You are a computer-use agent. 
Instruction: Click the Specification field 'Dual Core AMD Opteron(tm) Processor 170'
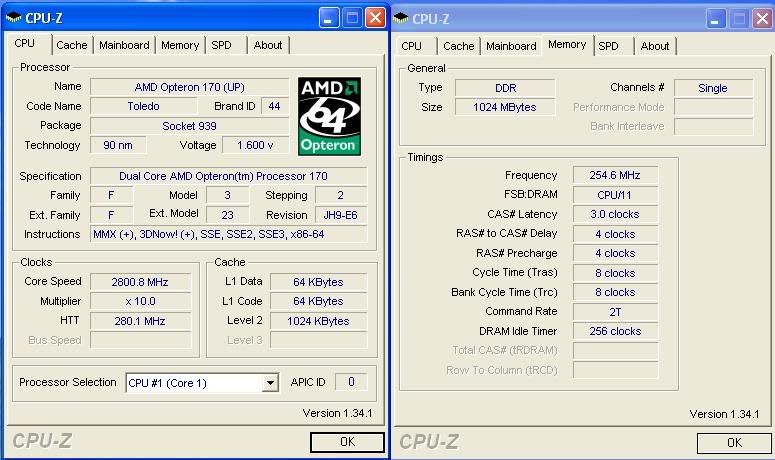point(228,176)
